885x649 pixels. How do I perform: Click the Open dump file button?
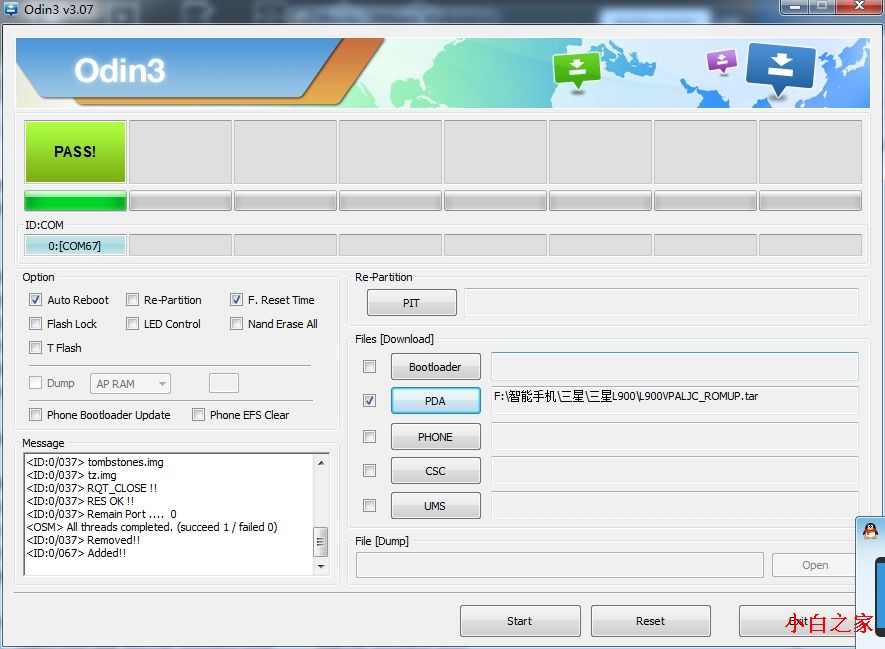[814, 565]
